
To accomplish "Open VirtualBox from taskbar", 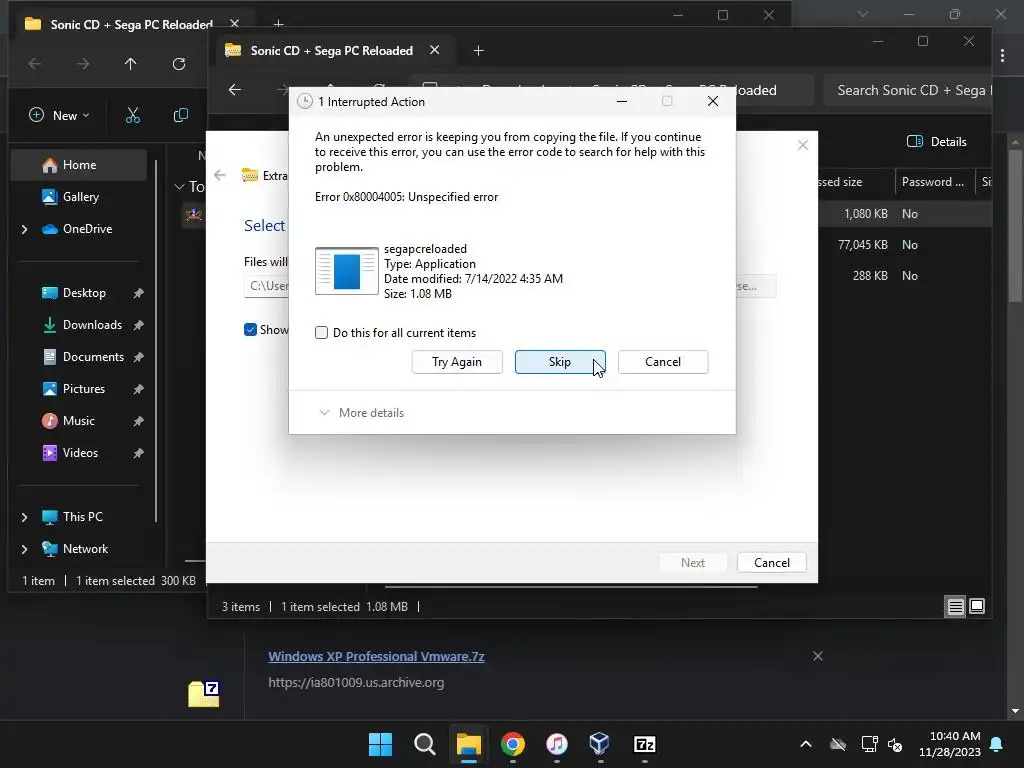I will [x=600, y=744].
